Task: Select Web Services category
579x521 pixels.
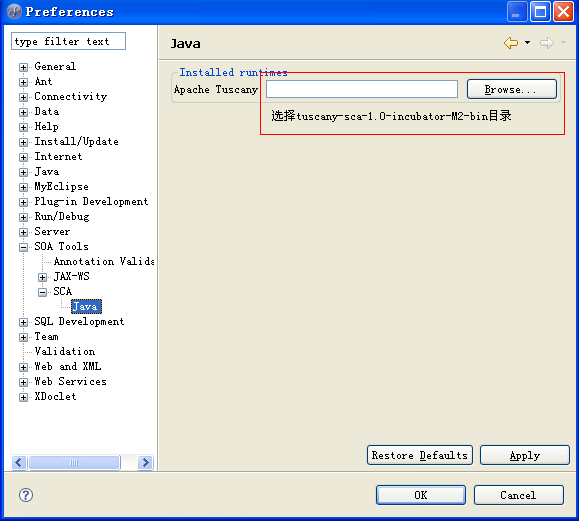Action: click(x=71, y=381)
